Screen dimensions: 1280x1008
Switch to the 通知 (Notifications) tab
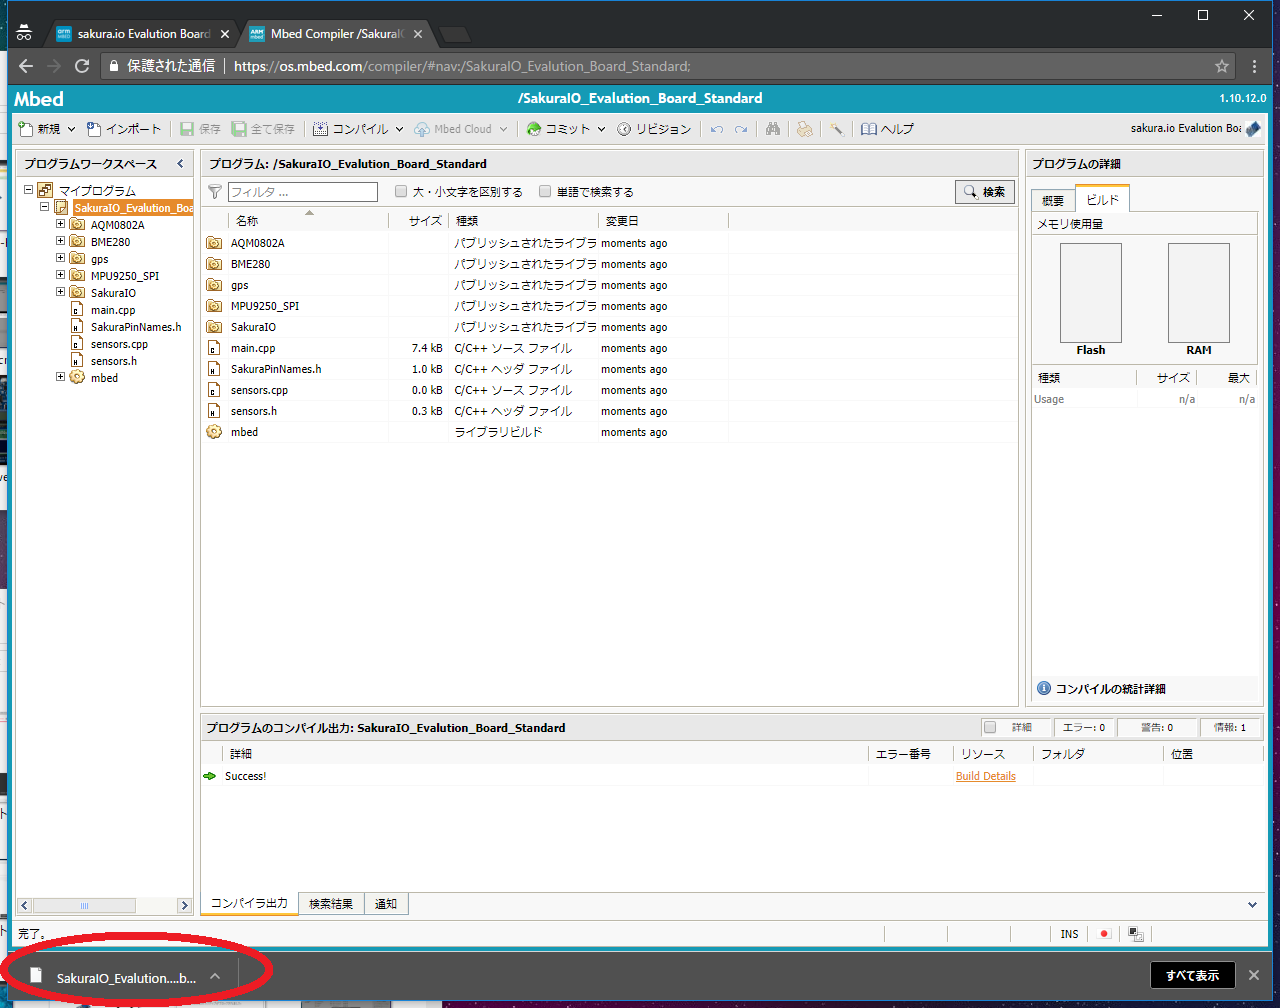pos(386,904)
